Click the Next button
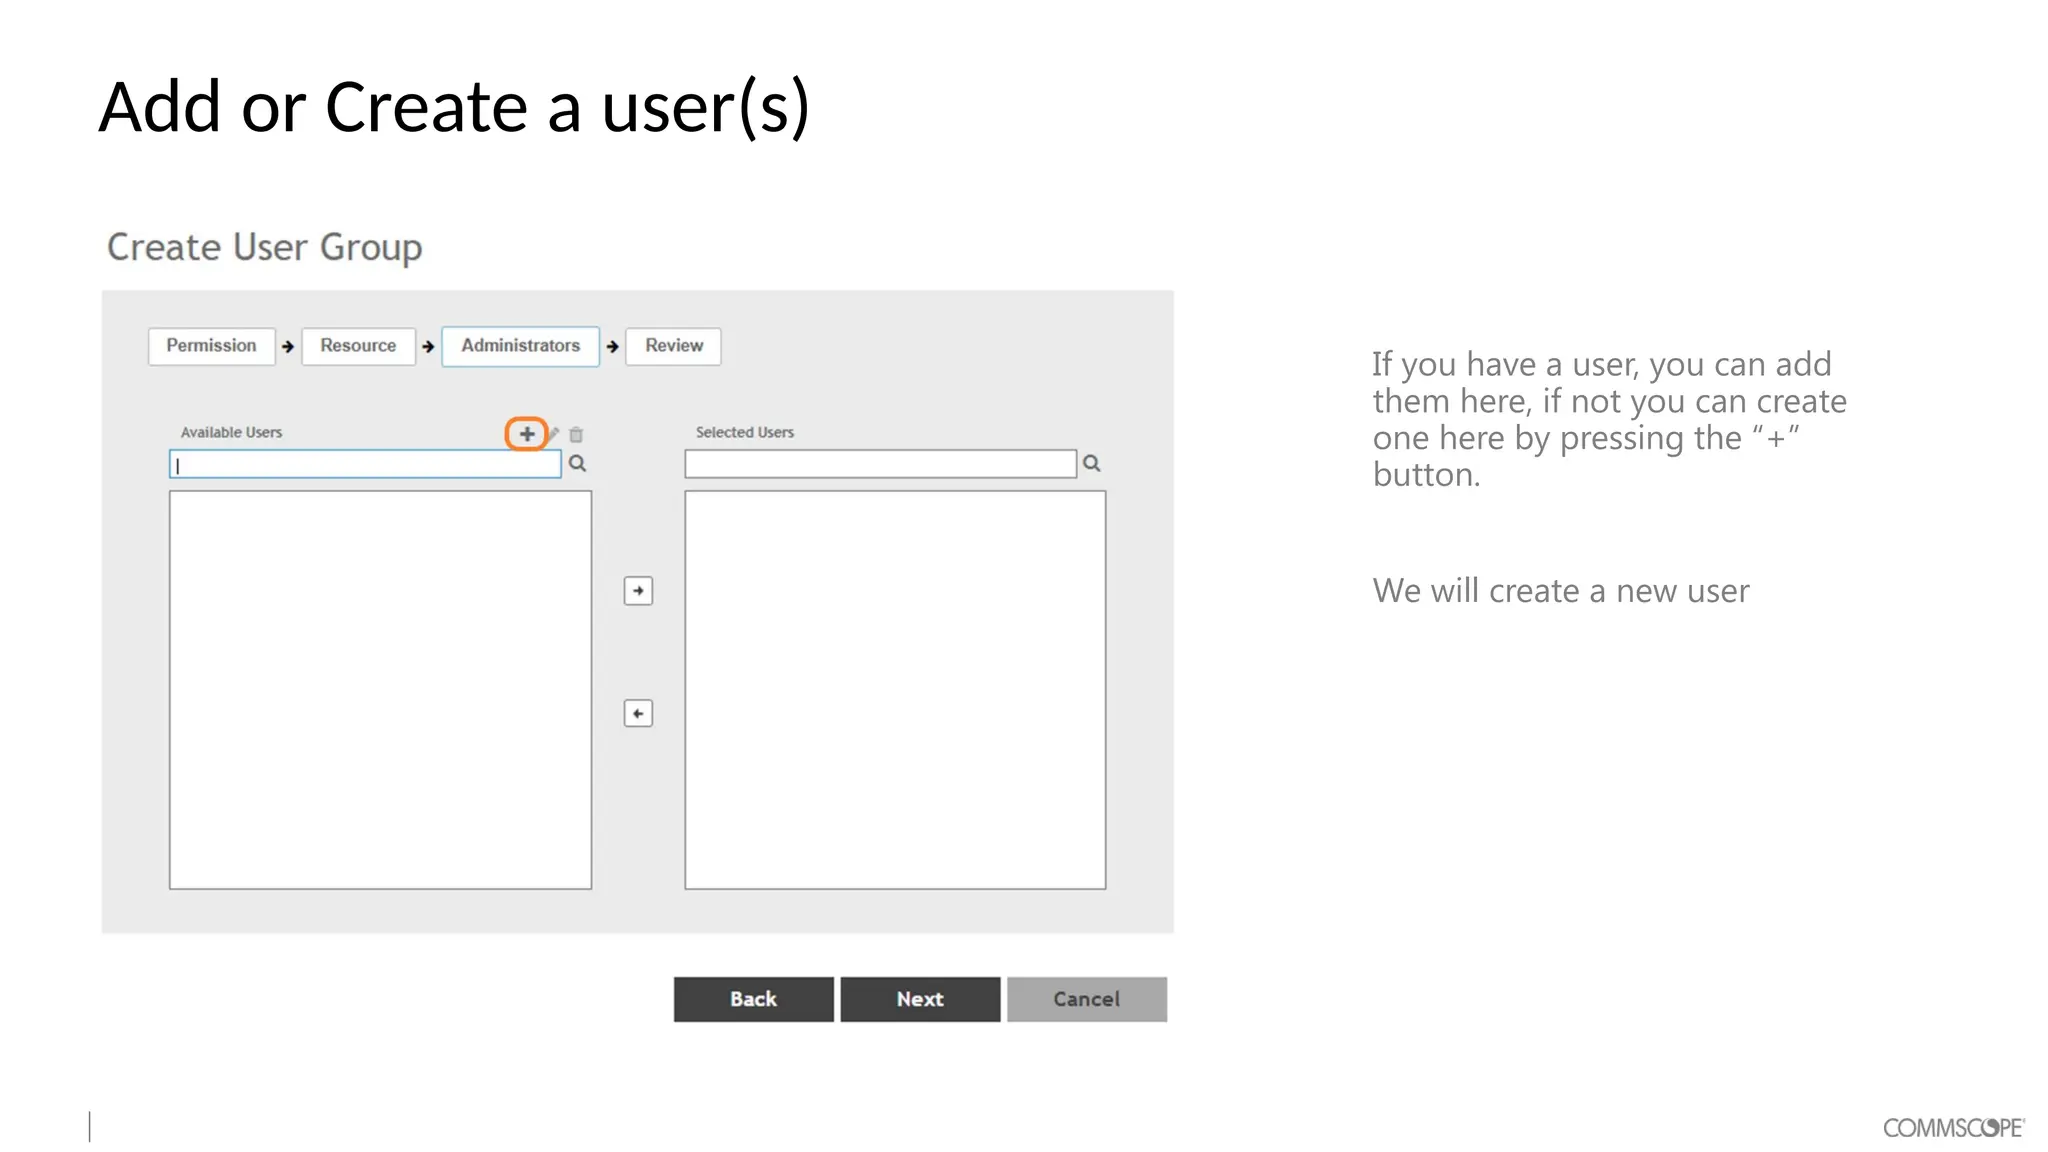The height and width of the screenshot is (1152, 2048). (x=920, y=999)
